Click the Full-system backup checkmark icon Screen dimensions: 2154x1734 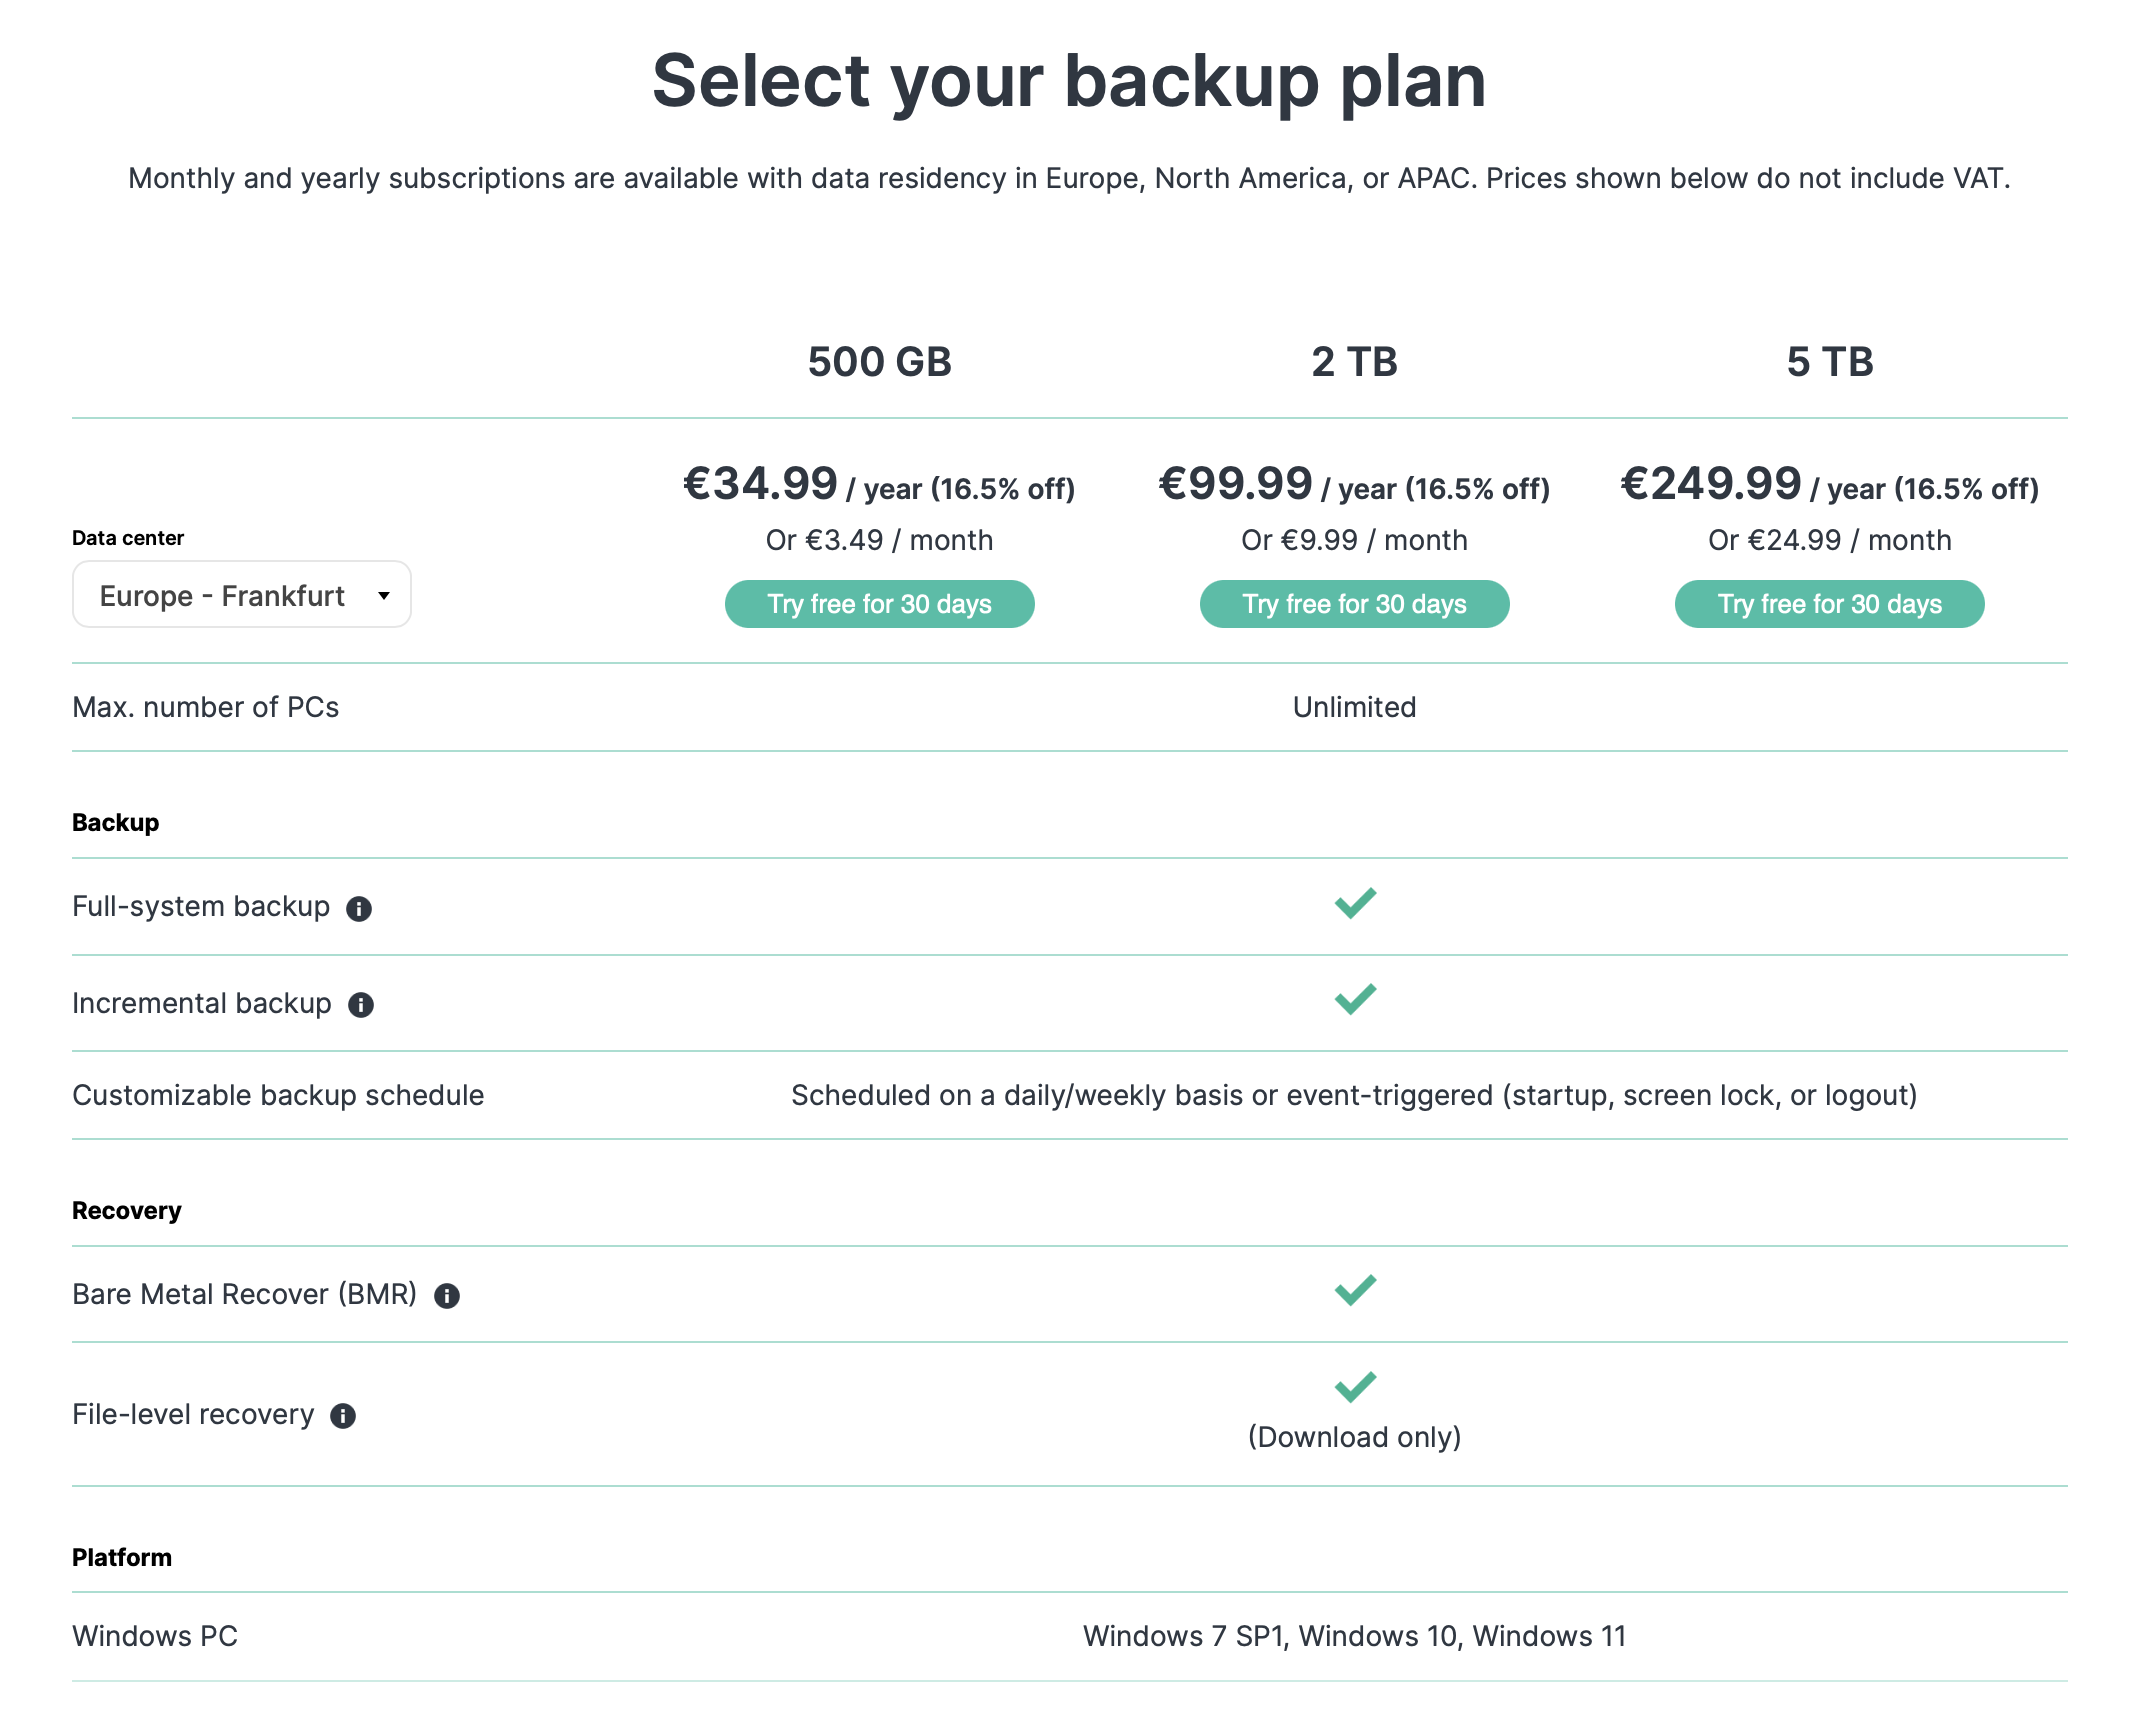coord(1355,903)
